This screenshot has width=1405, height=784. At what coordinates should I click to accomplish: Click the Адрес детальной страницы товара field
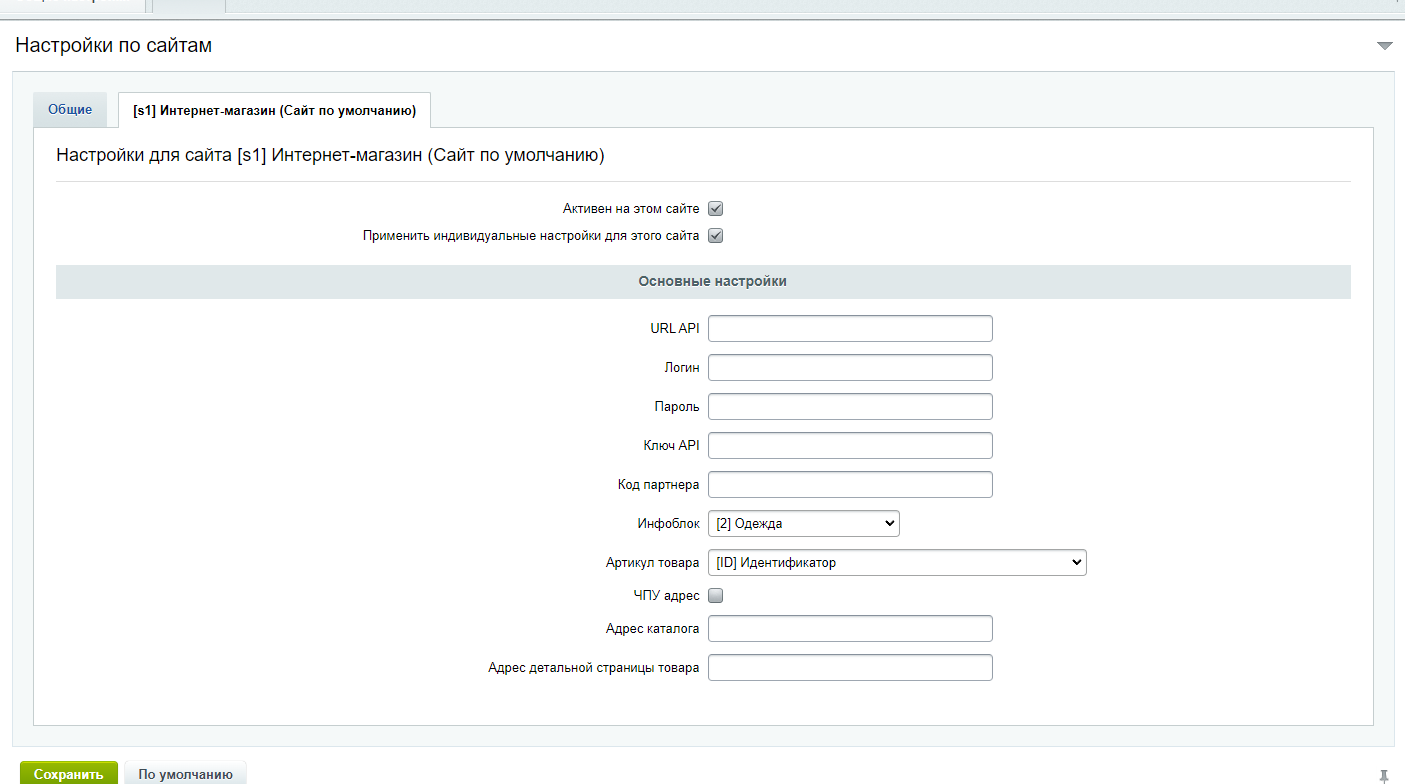click(x=850, y=668)
